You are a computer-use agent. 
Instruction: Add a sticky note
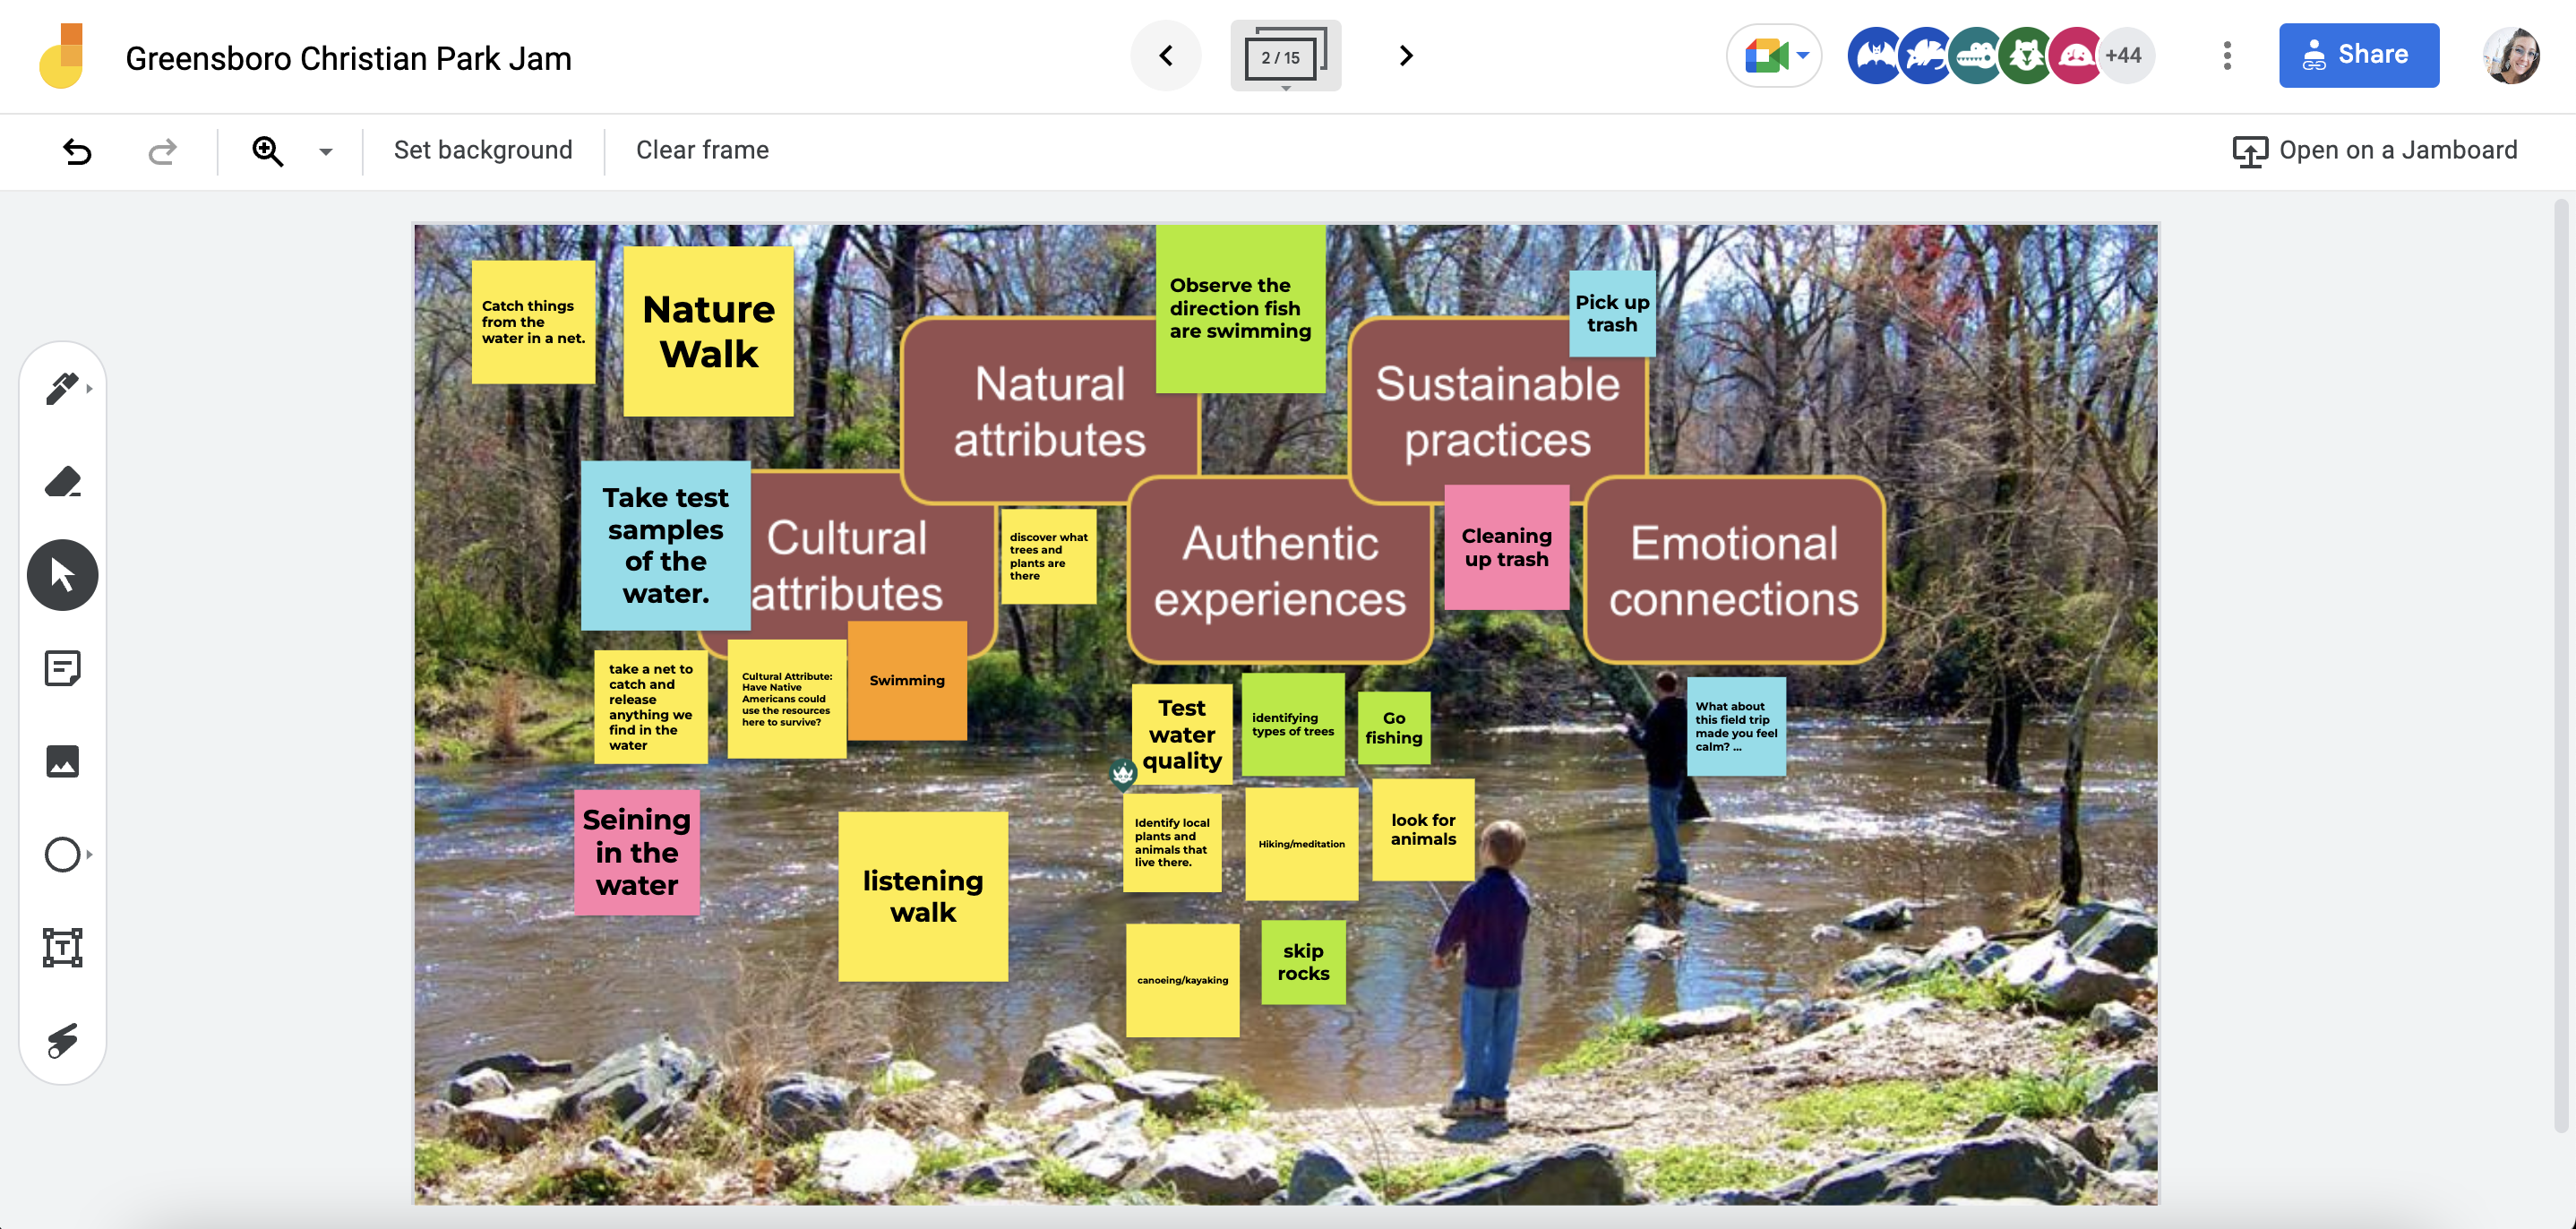62,668
